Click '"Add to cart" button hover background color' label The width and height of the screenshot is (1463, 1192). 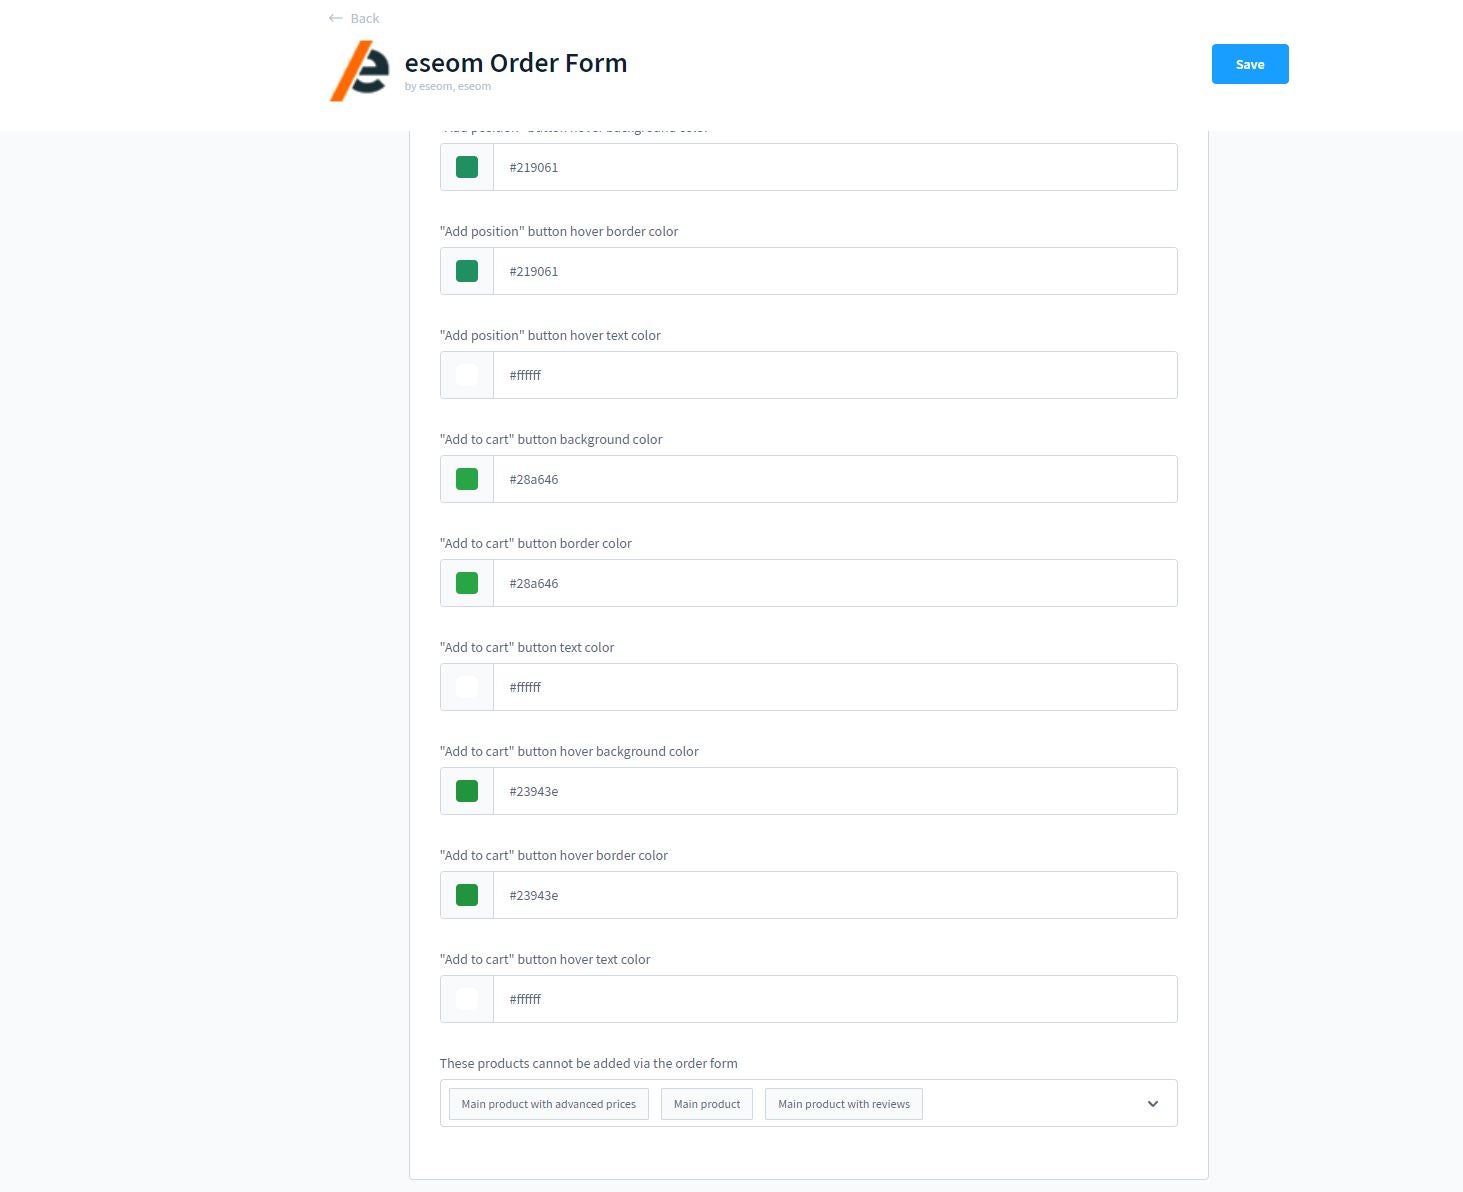[x=569, y=751]
